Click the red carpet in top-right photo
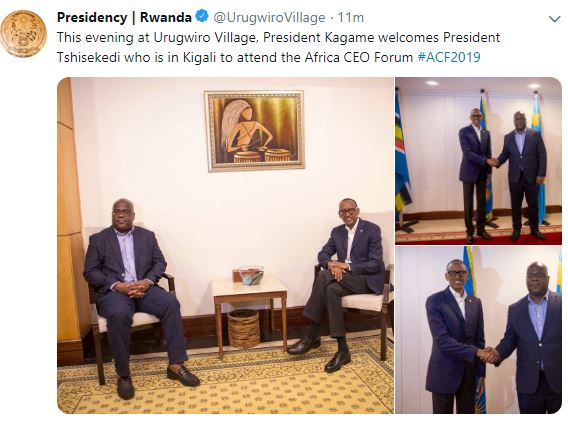This screenshot has height=428, width=568. coord(478,238)
